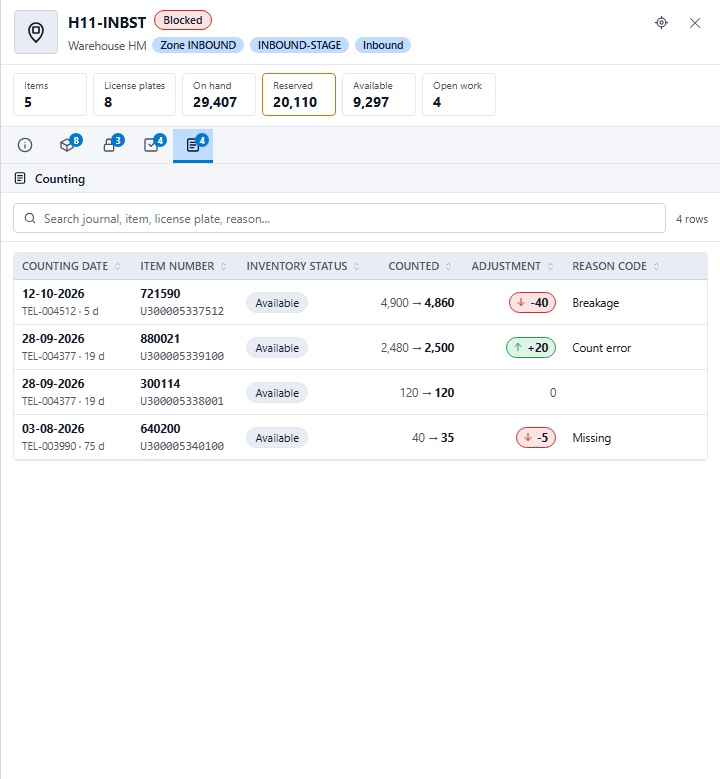Click the INBOUND-STAGE tag
This screenshot has width=720, height=779.
point(299,45)
